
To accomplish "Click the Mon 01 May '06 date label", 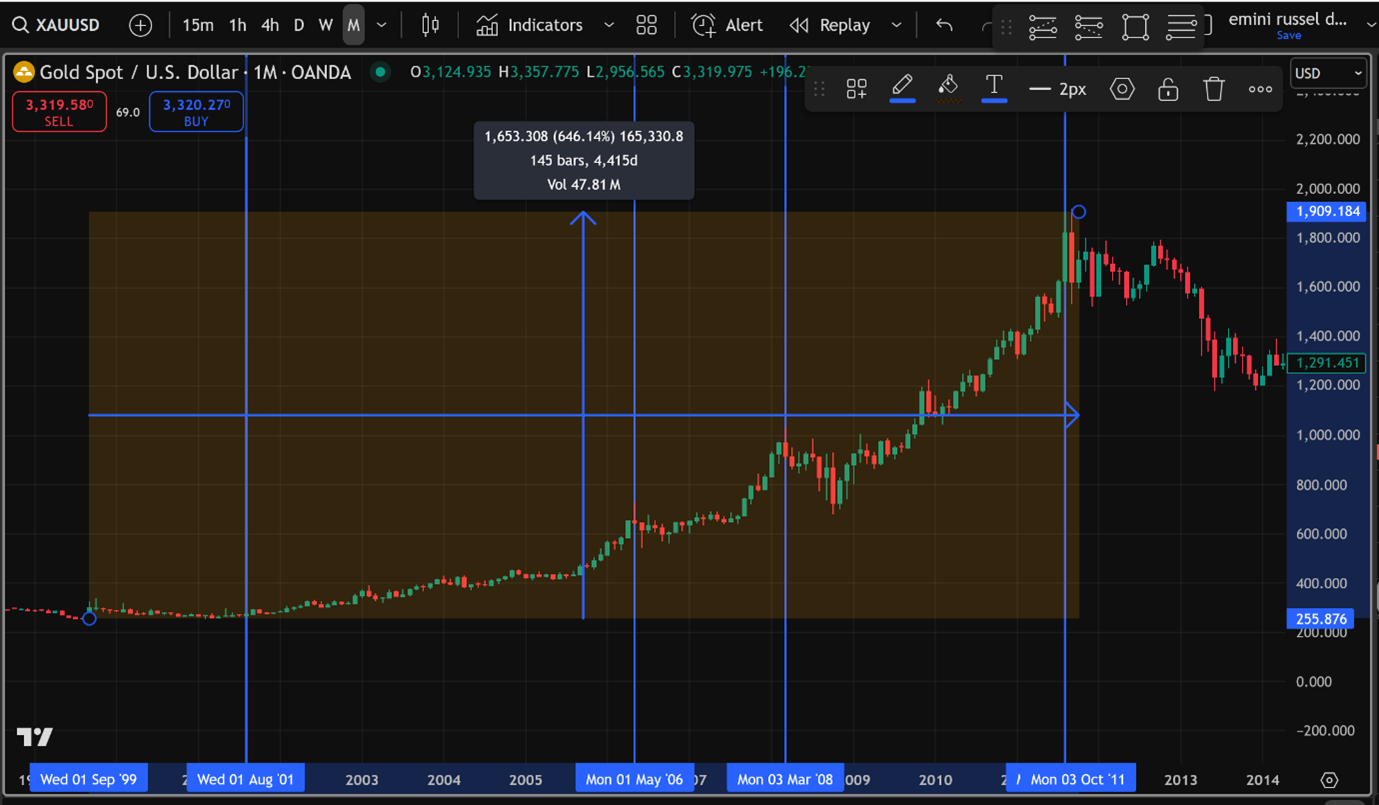I will pyautogui.click(x=634, y=779).
